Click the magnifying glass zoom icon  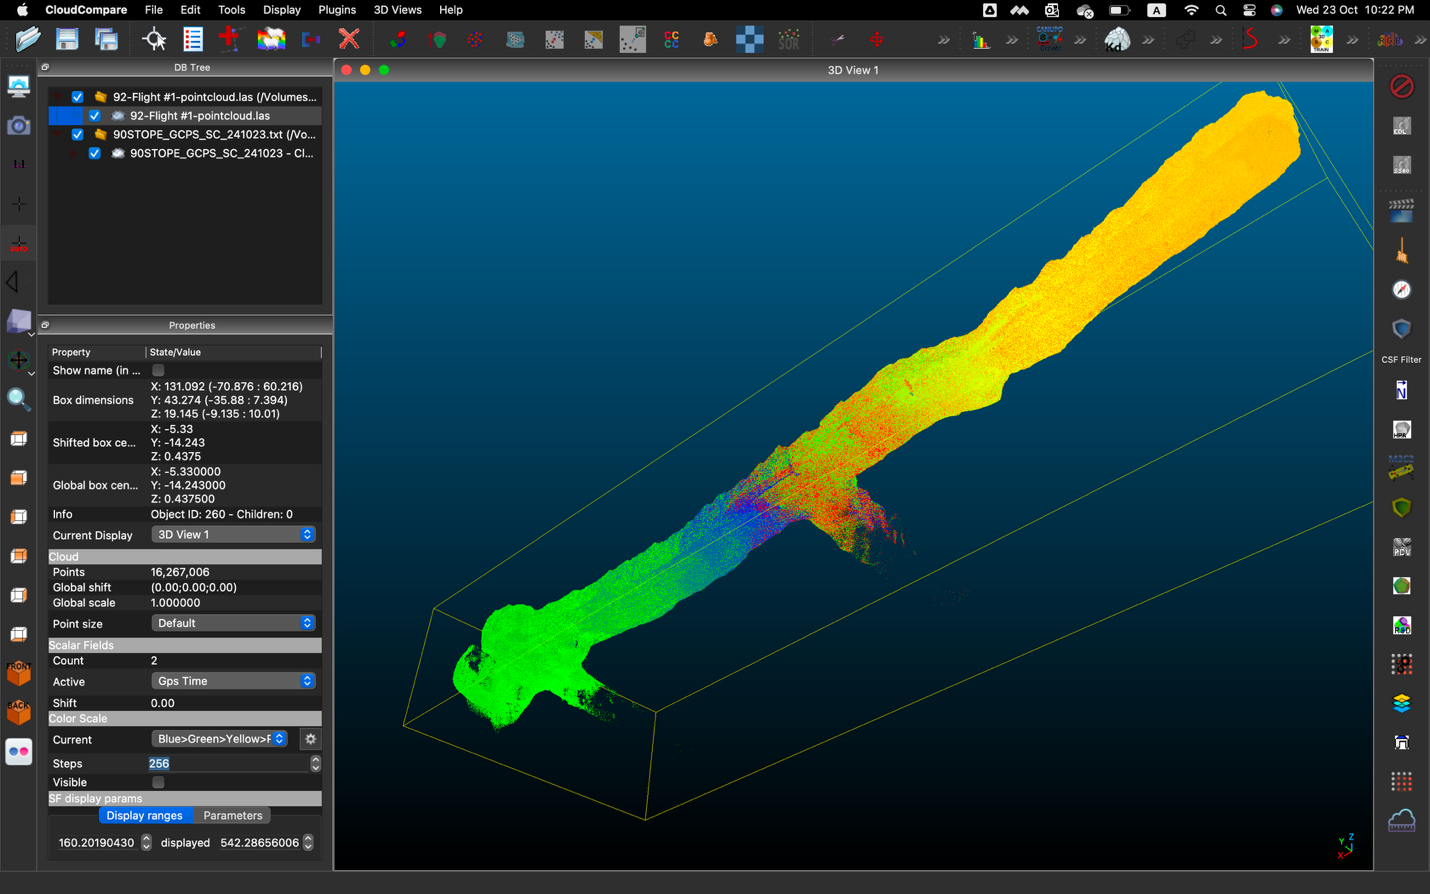[x=18, y=400]
